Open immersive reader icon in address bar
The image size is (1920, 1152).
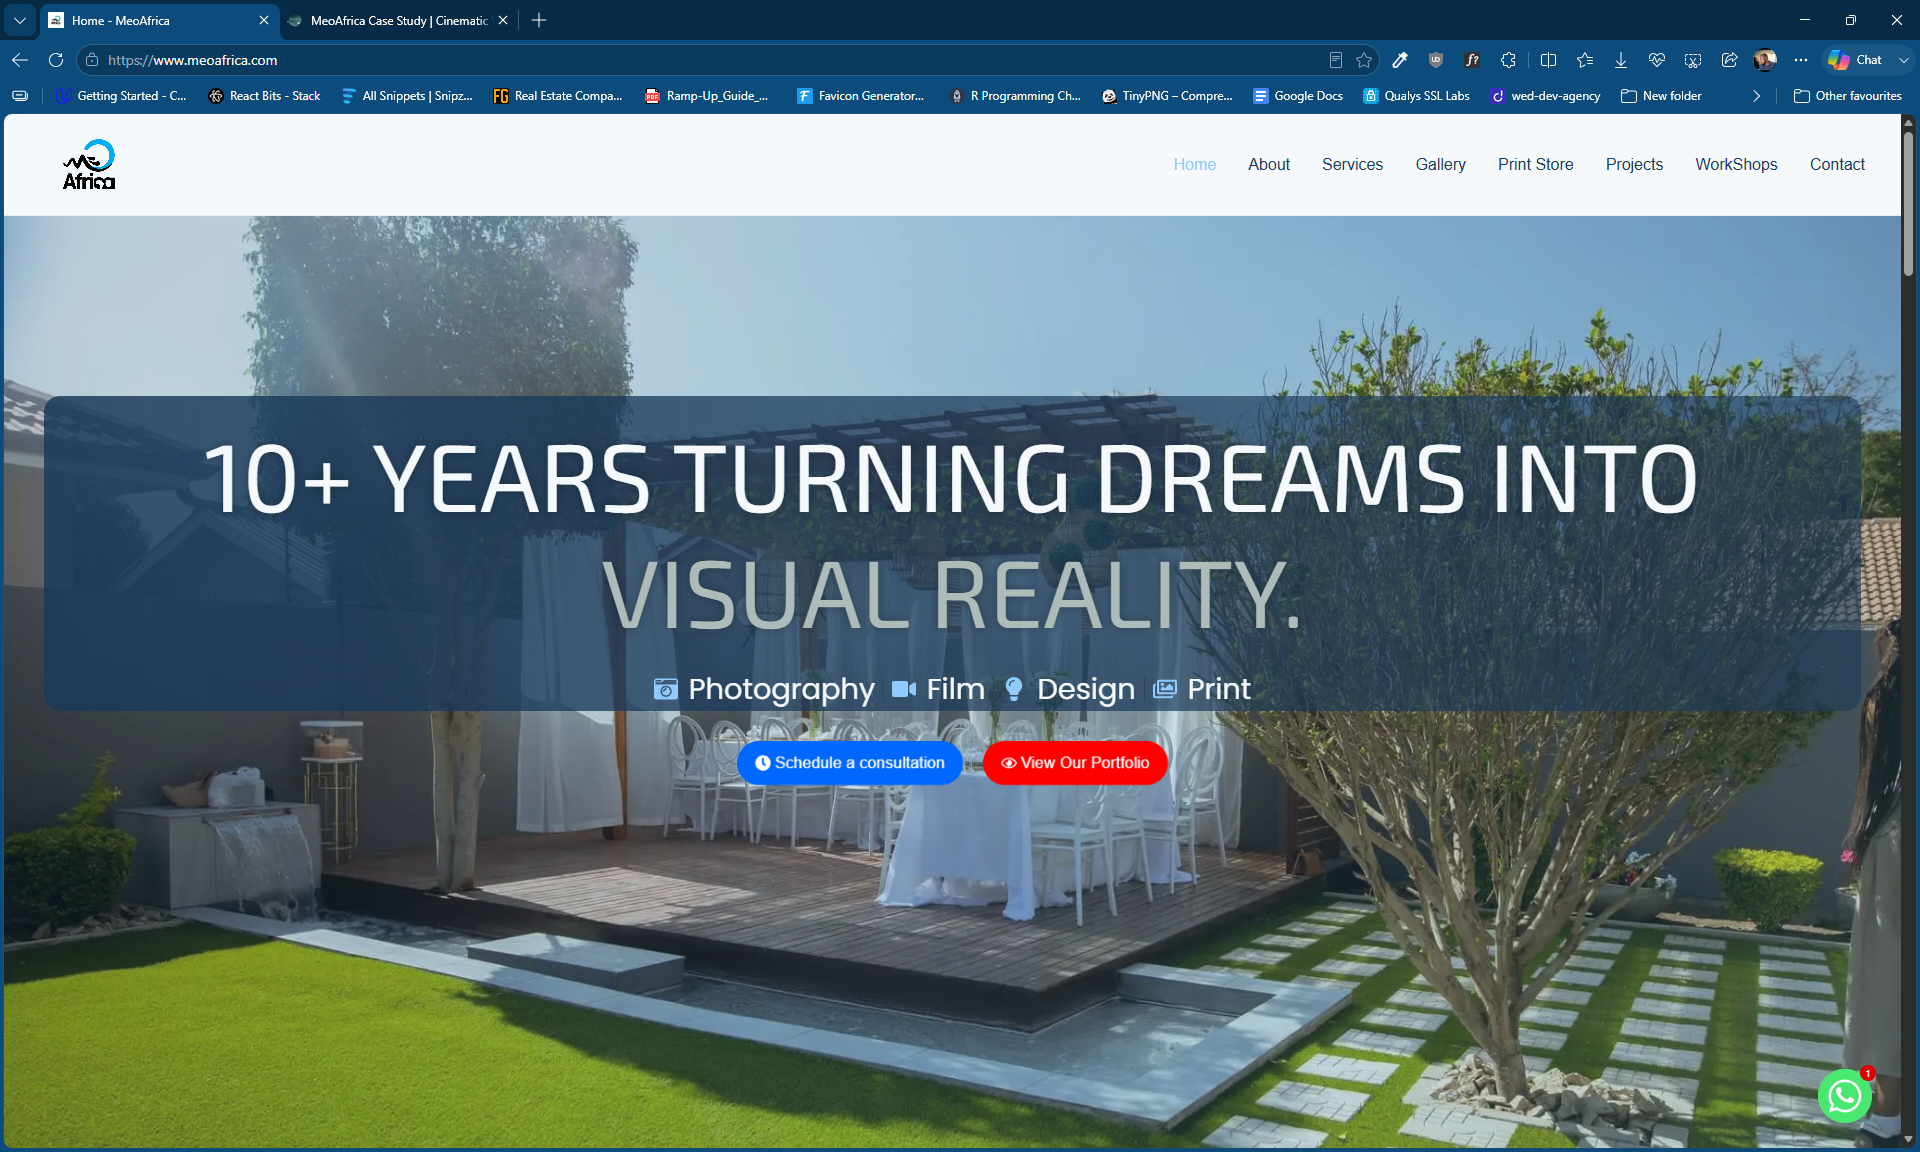(1336, 60)
